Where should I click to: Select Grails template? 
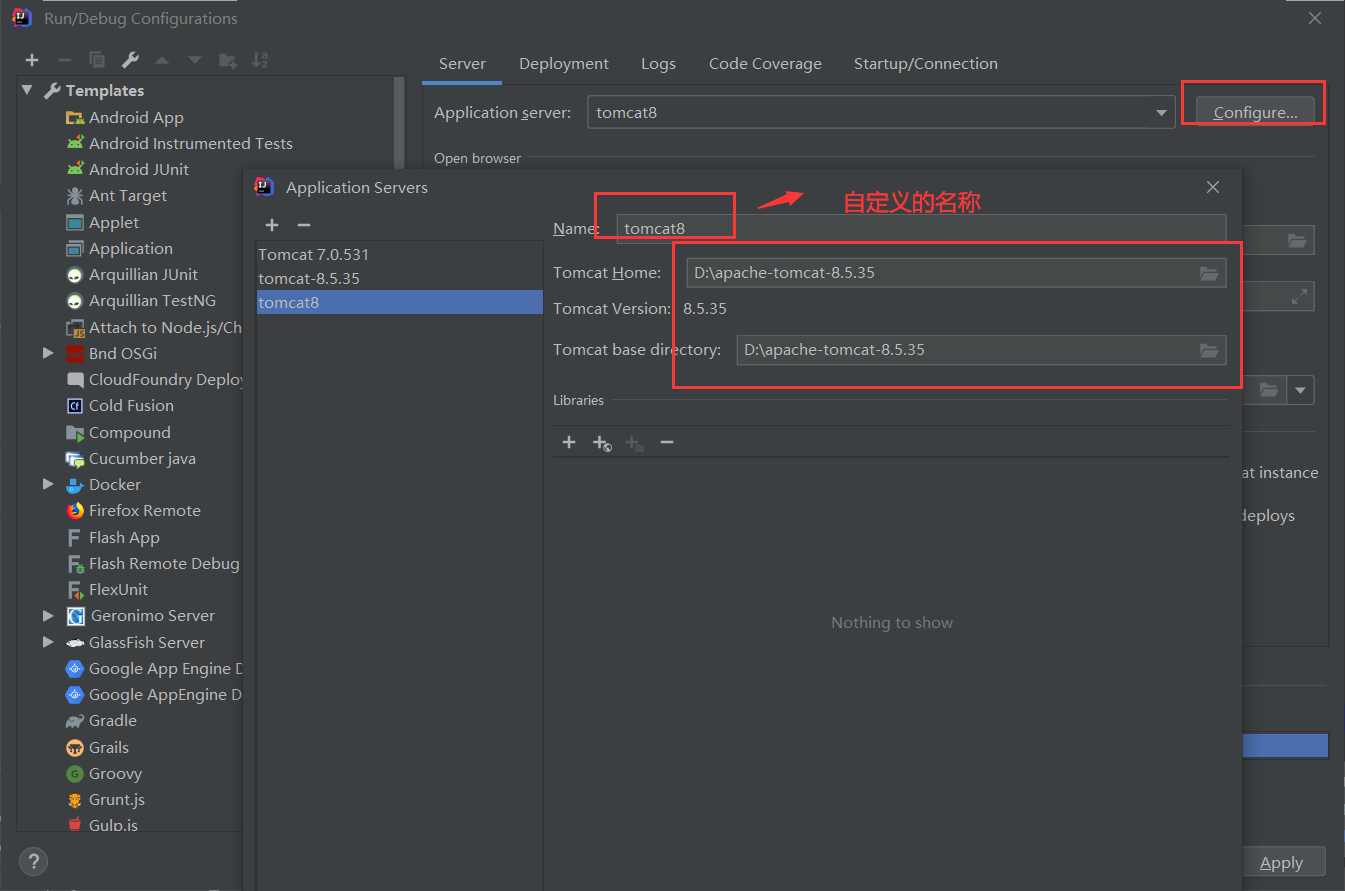[x=109, y=747]
